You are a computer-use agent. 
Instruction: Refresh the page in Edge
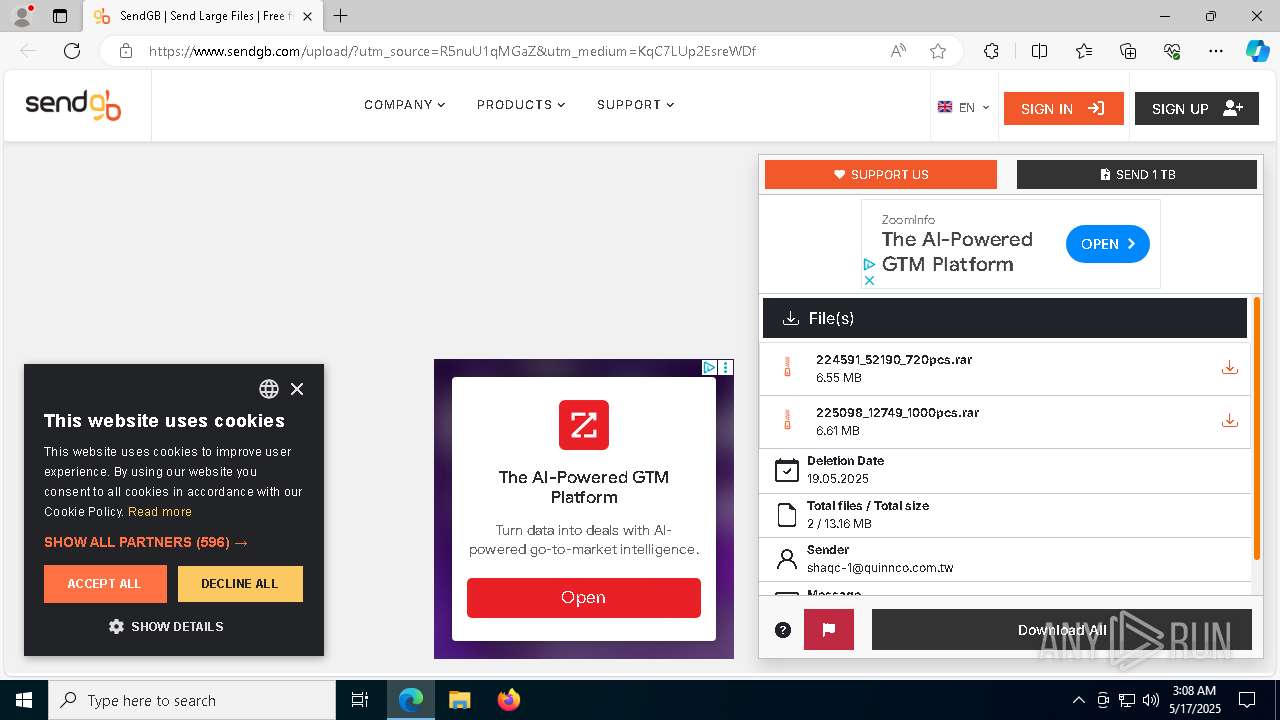[x=72, y=51]
